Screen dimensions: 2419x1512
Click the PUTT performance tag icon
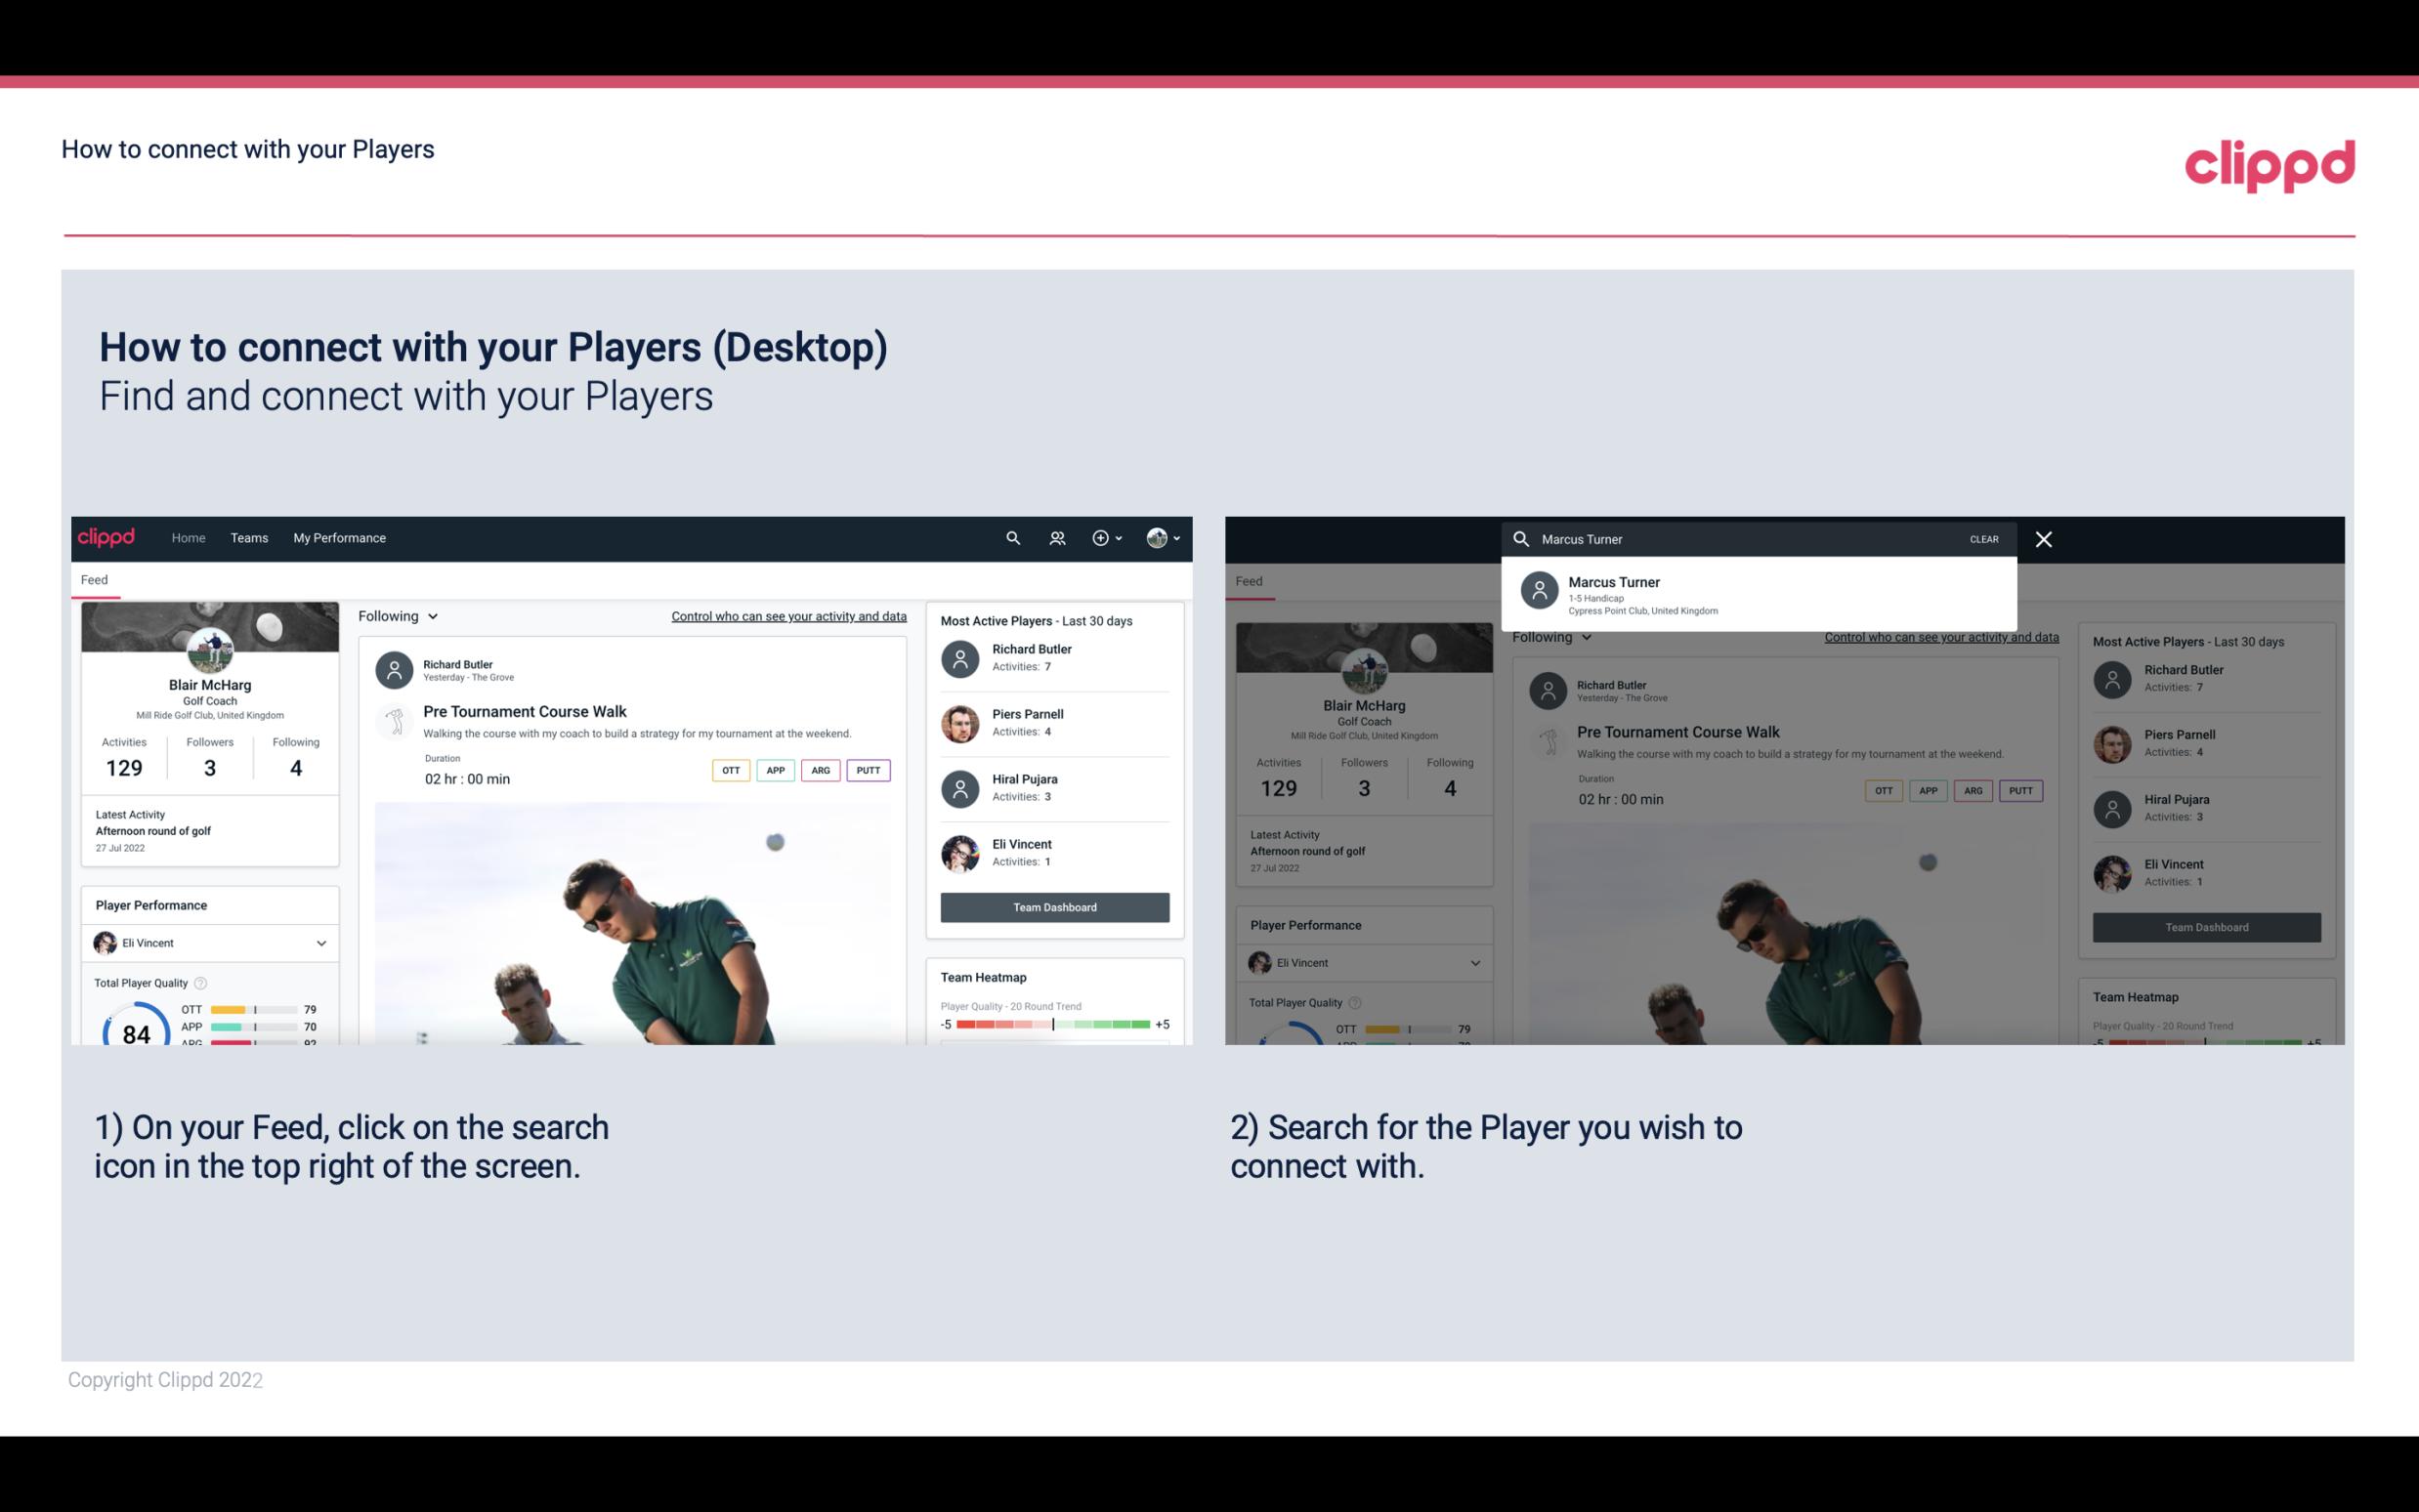click(x=868, y=770)
